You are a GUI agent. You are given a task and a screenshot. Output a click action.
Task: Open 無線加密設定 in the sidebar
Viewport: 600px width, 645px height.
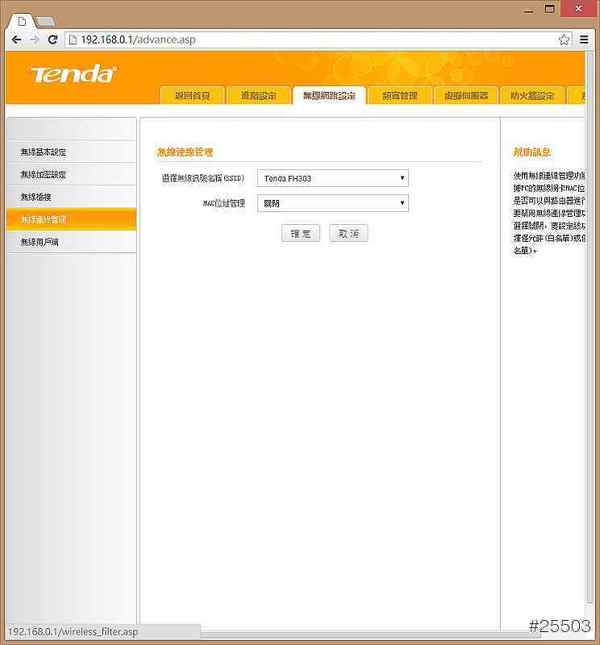[72, 174]
